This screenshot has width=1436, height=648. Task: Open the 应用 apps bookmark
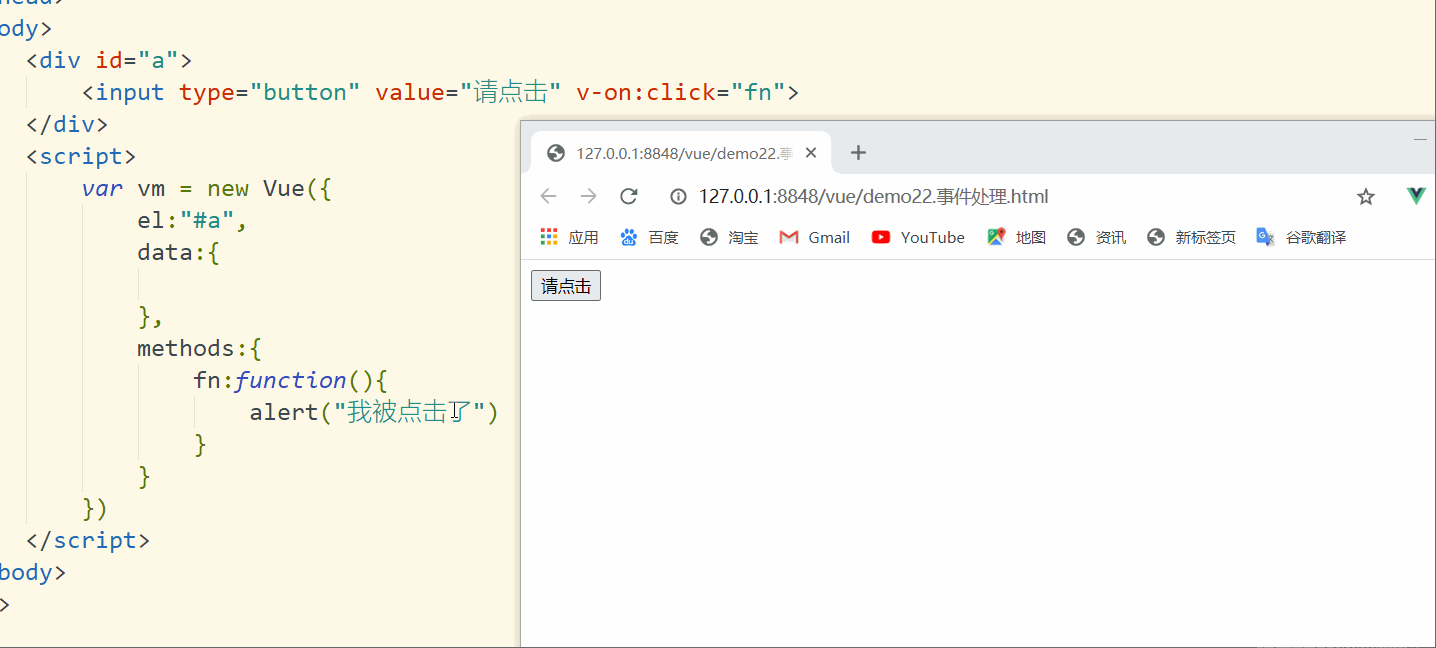pyautogui.click(x=569, y=237)
